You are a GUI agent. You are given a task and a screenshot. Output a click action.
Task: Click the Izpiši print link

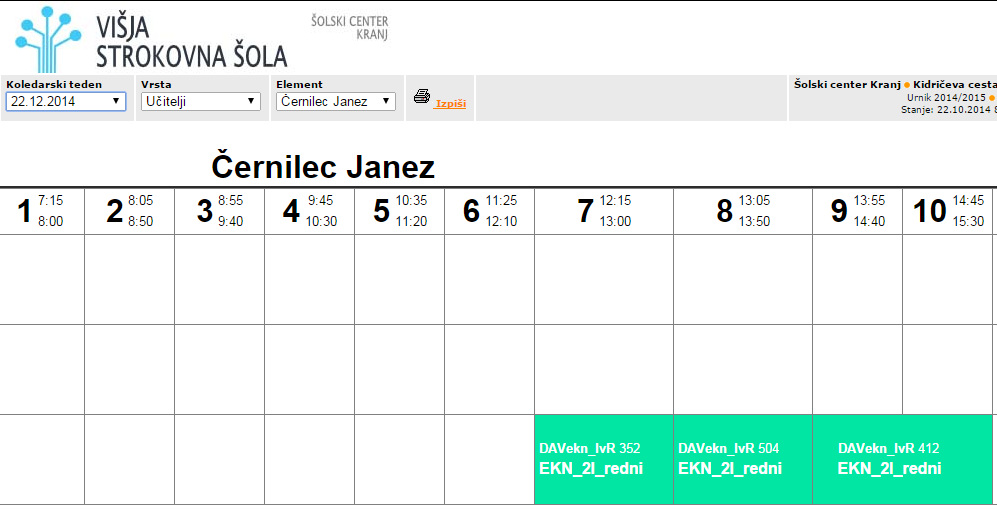coord(450,103)
